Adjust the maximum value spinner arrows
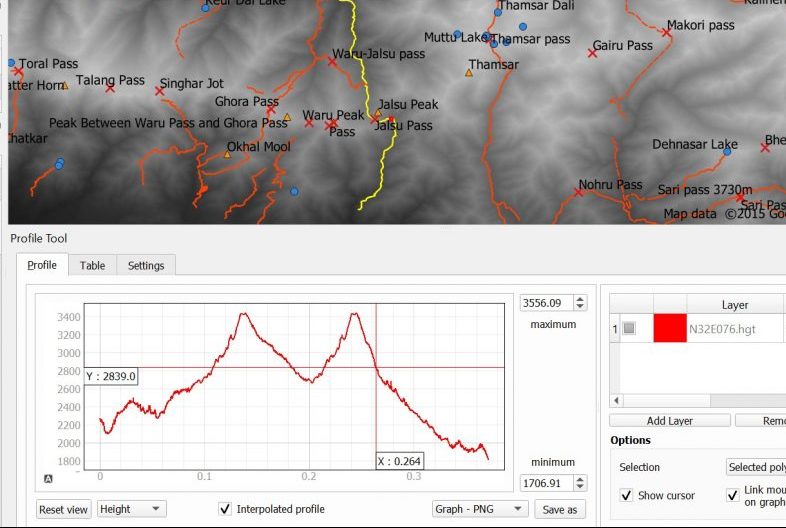 tap(580, 303)
